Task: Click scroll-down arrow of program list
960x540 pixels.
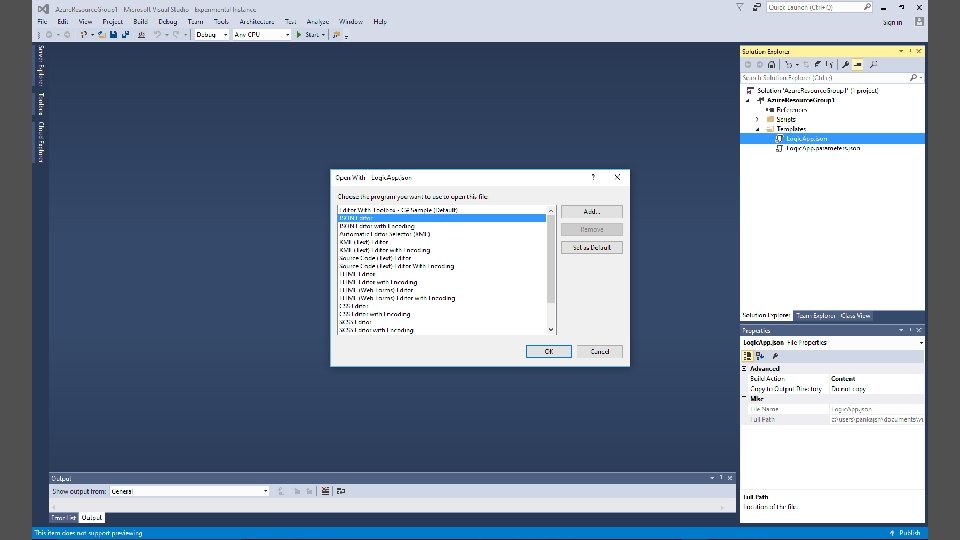Action: (551, 330)
